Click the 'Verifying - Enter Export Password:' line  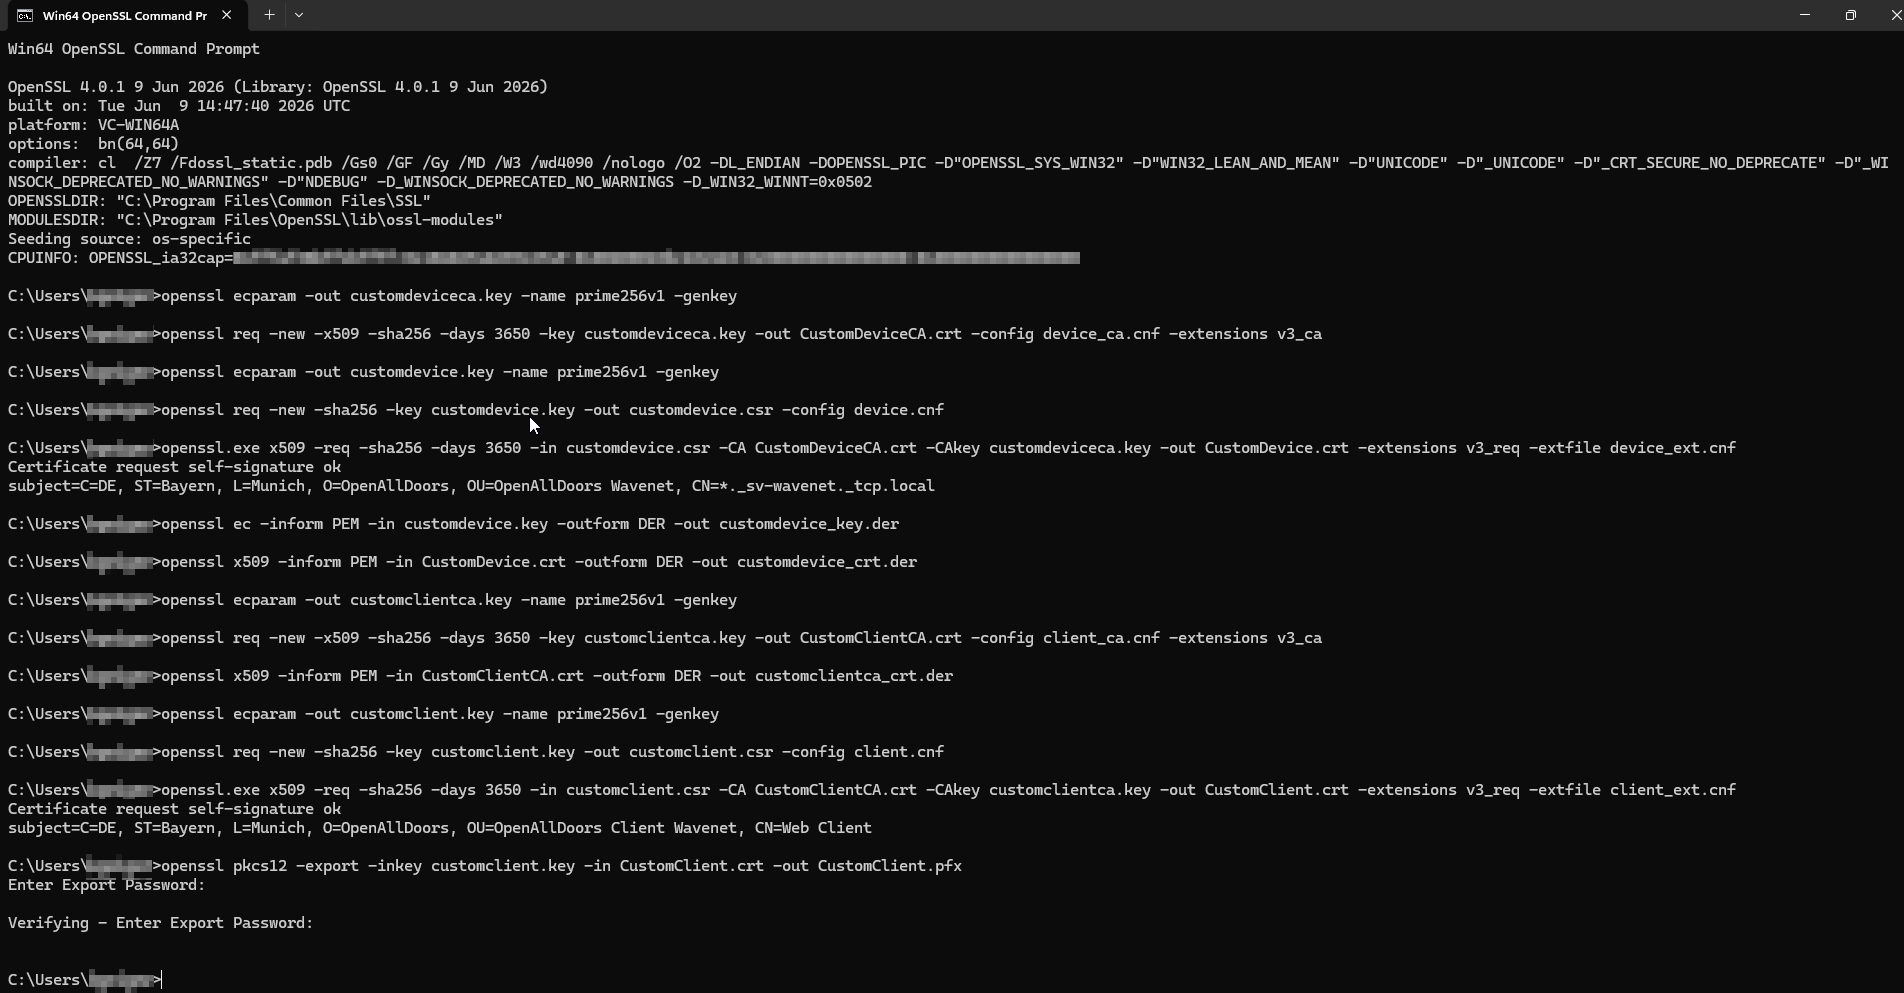pyautogui.click(x=160, y=923)
